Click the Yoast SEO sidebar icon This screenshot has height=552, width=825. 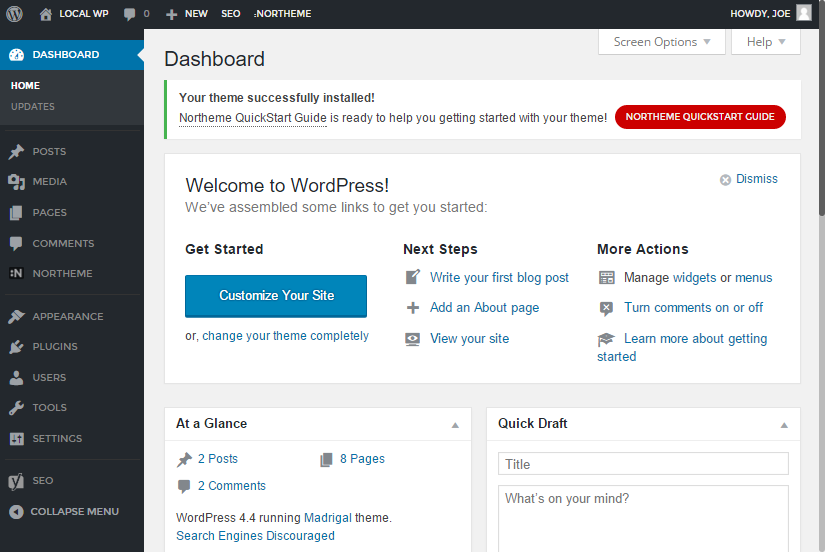[x=16, y=481]
